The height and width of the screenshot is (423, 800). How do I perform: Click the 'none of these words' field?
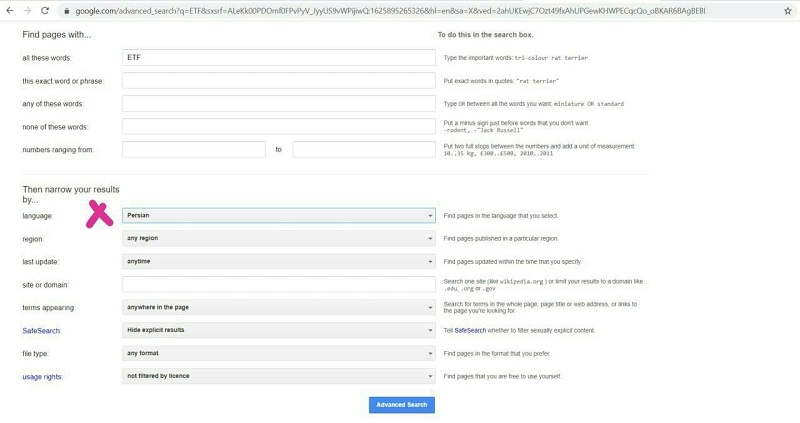pyautogui.click(x=279, y=127)
